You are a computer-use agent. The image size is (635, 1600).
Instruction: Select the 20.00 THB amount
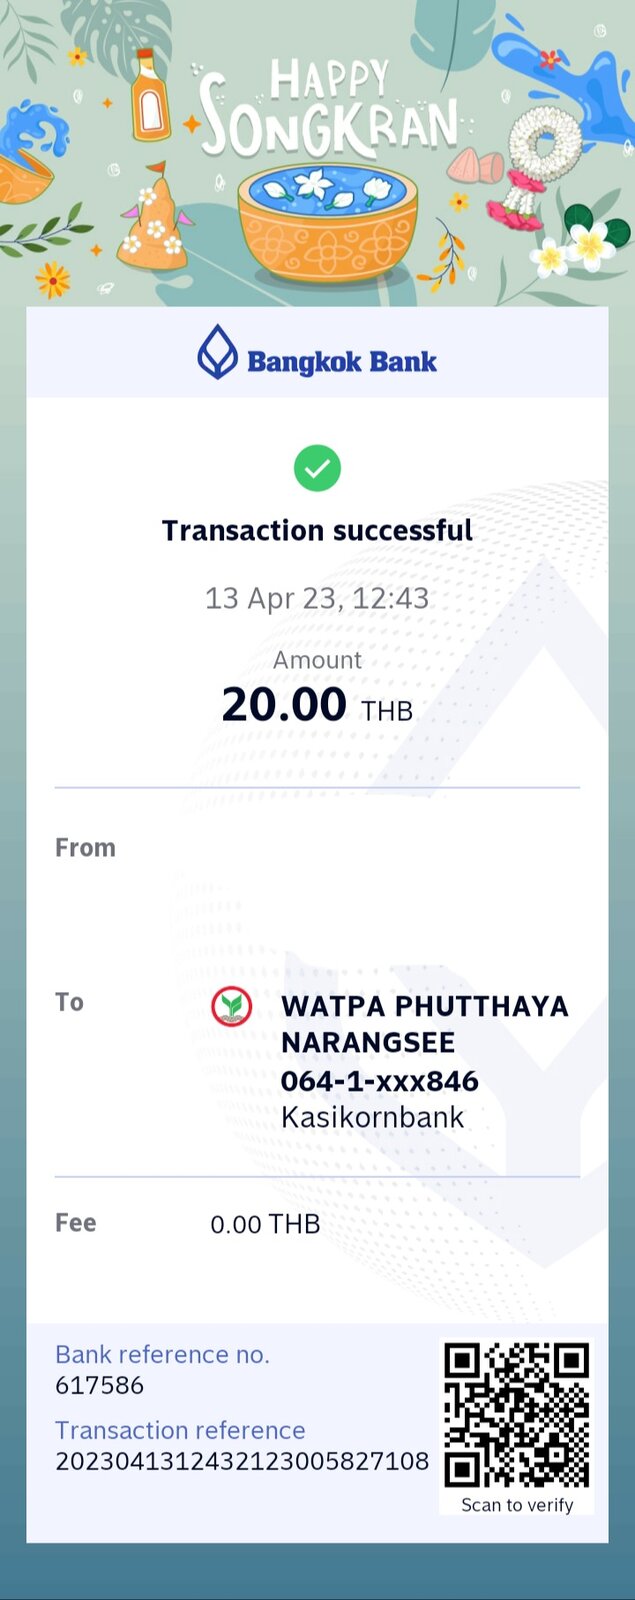pyautogui.click(x=316, y=705)
